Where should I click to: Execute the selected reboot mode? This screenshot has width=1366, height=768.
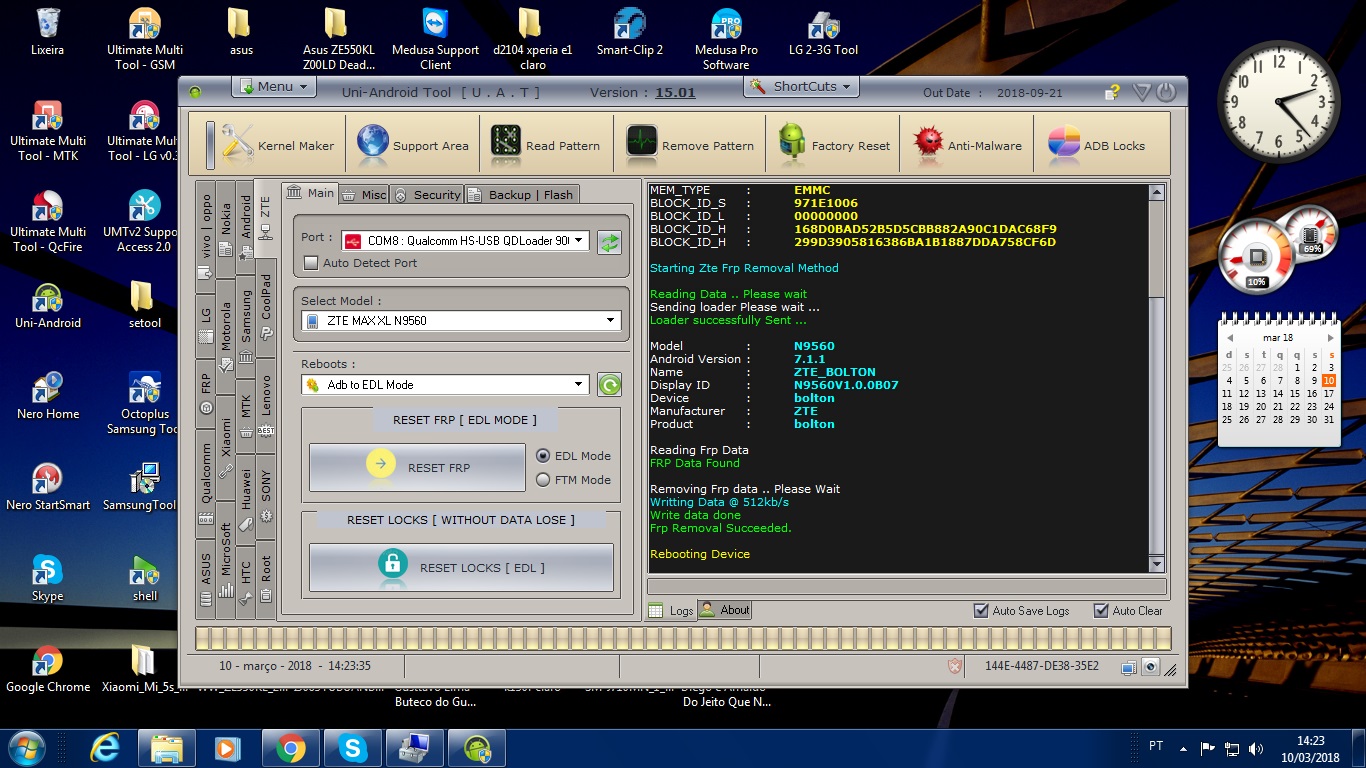pyautogui.click(x=609, y=385)
